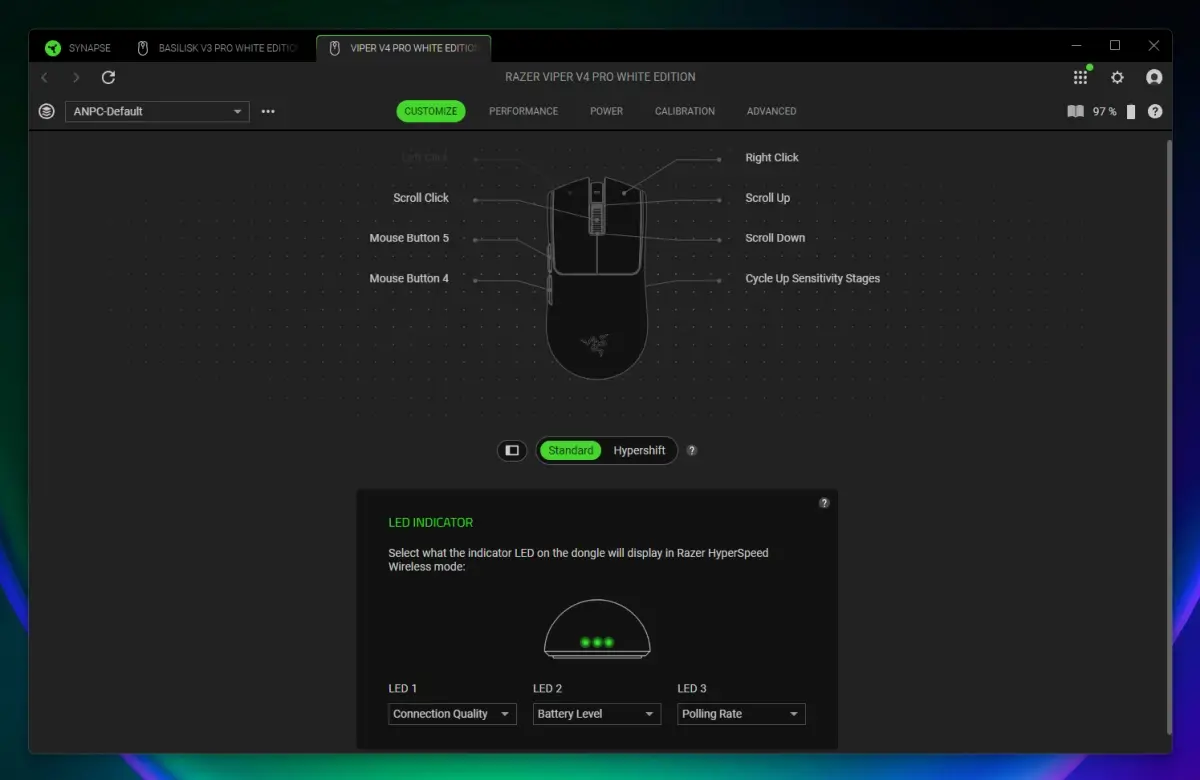
Task: Open the Performance tab
Action: click(x=524, y=111)
